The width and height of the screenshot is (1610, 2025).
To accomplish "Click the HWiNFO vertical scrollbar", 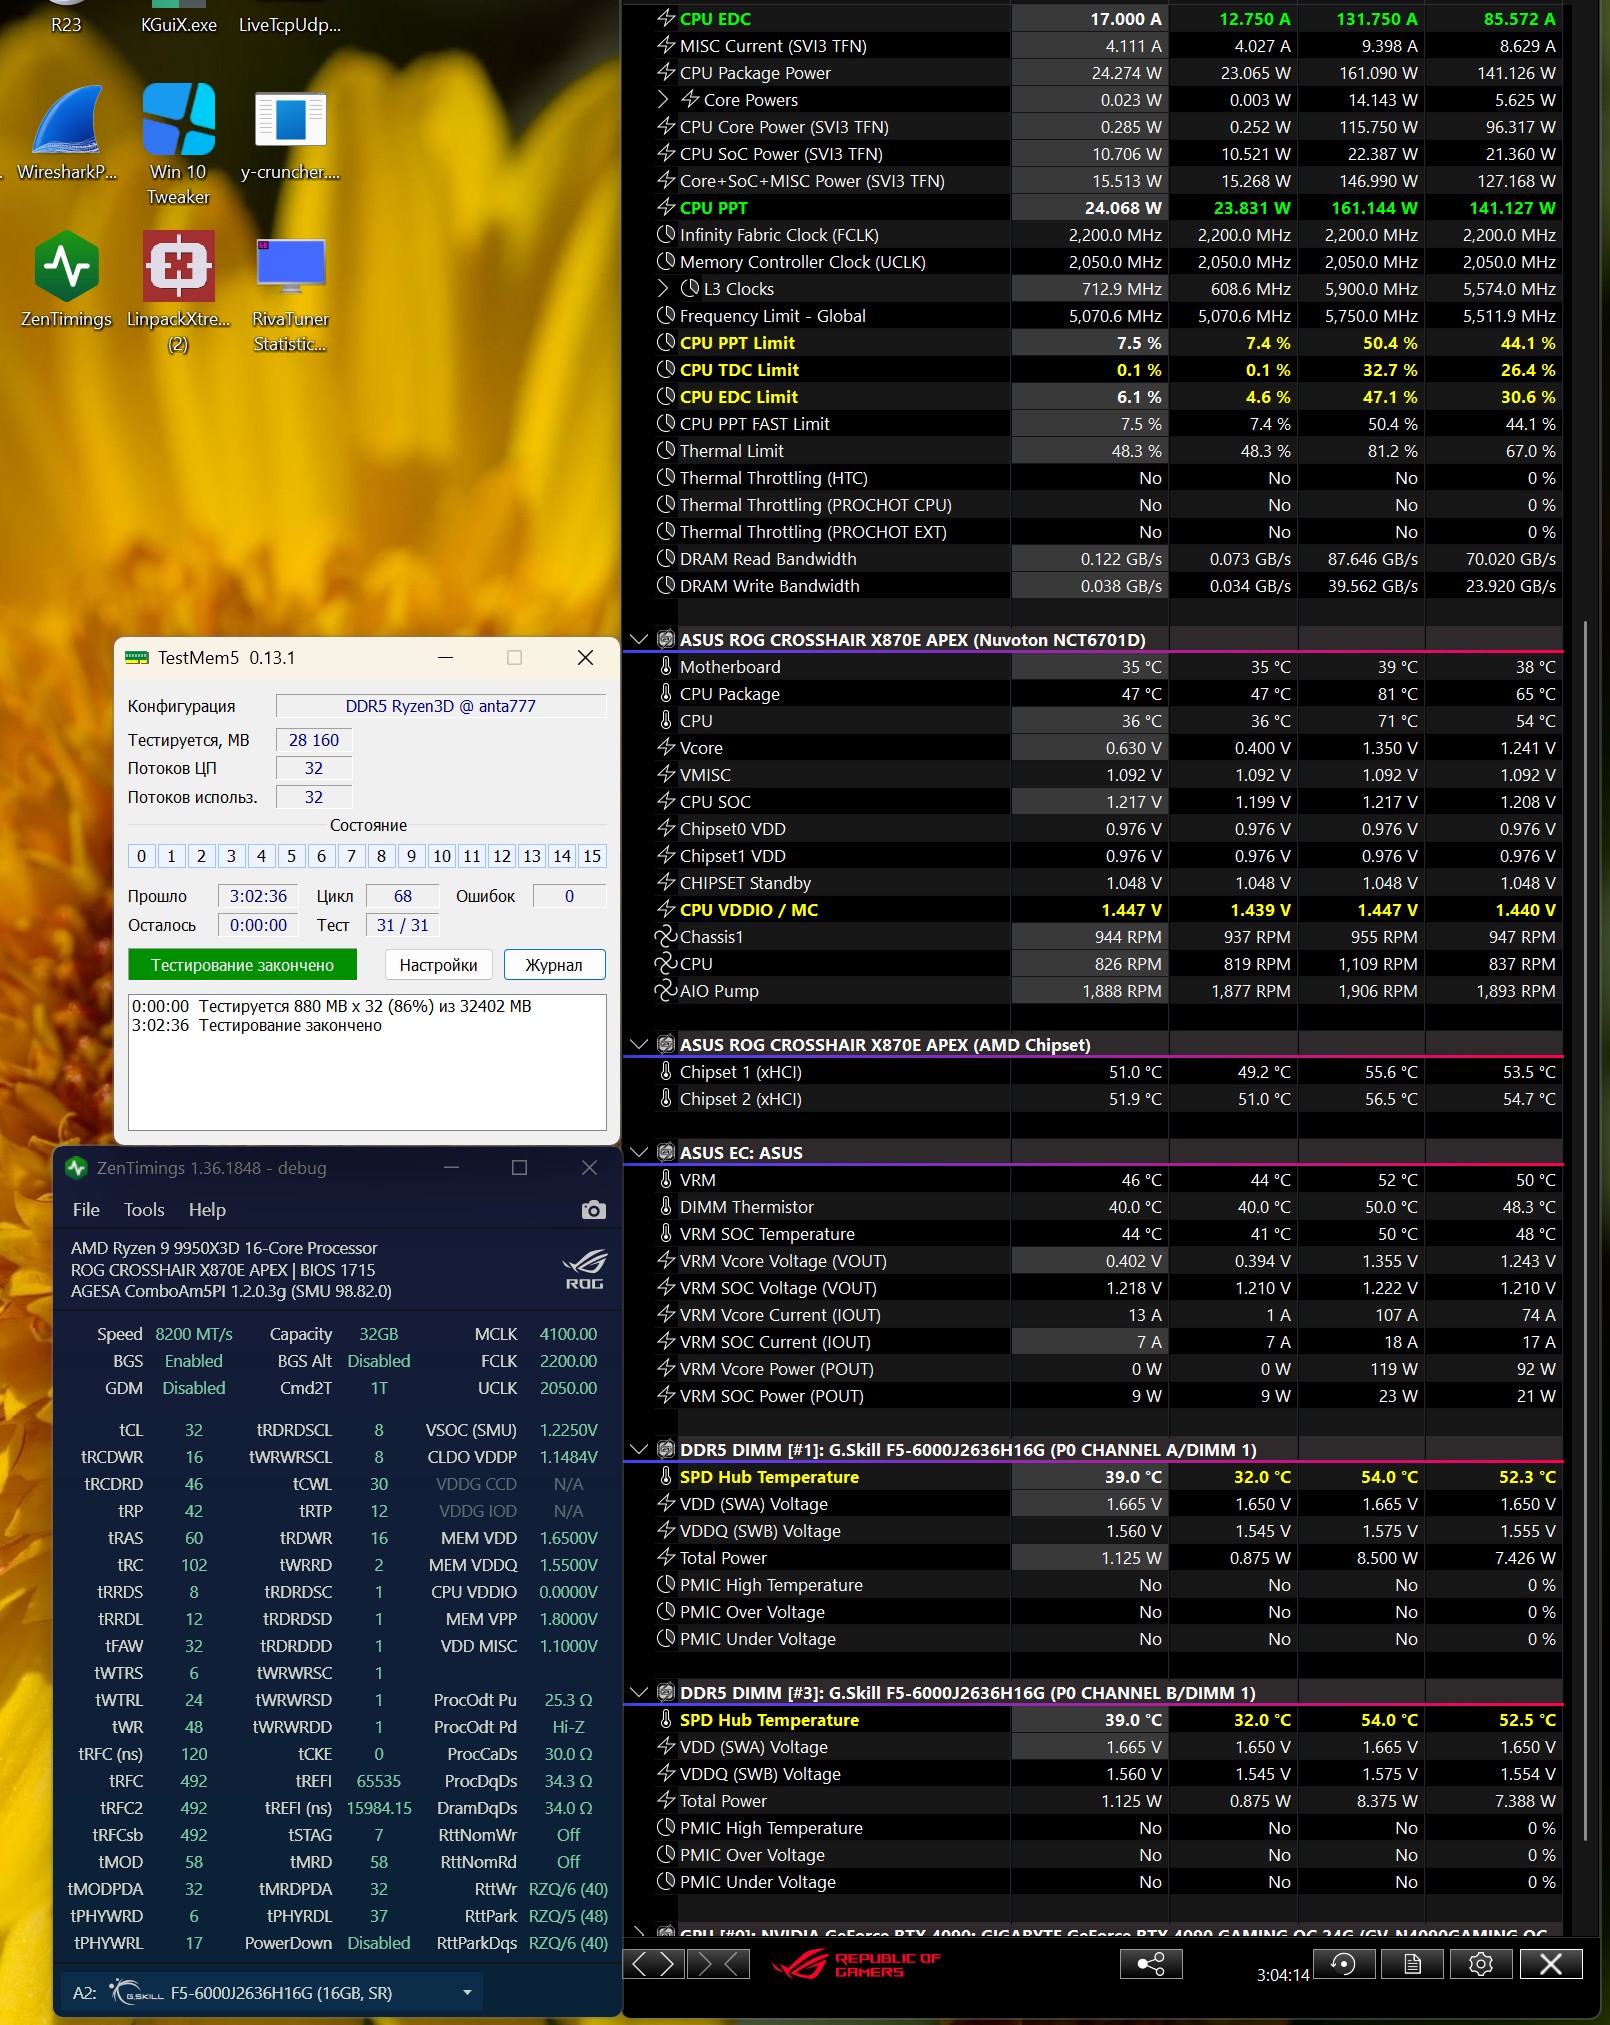I will coord(1586,1230).
